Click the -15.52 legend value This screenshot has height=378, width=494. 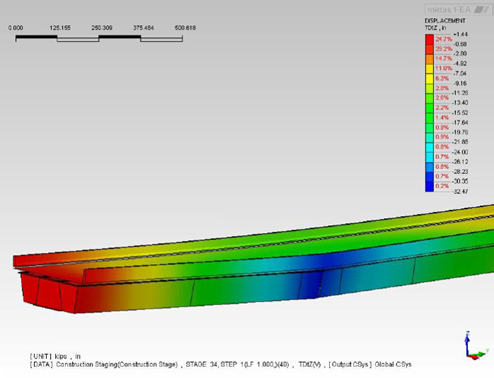pyautogui.click(x=460, y=113)
